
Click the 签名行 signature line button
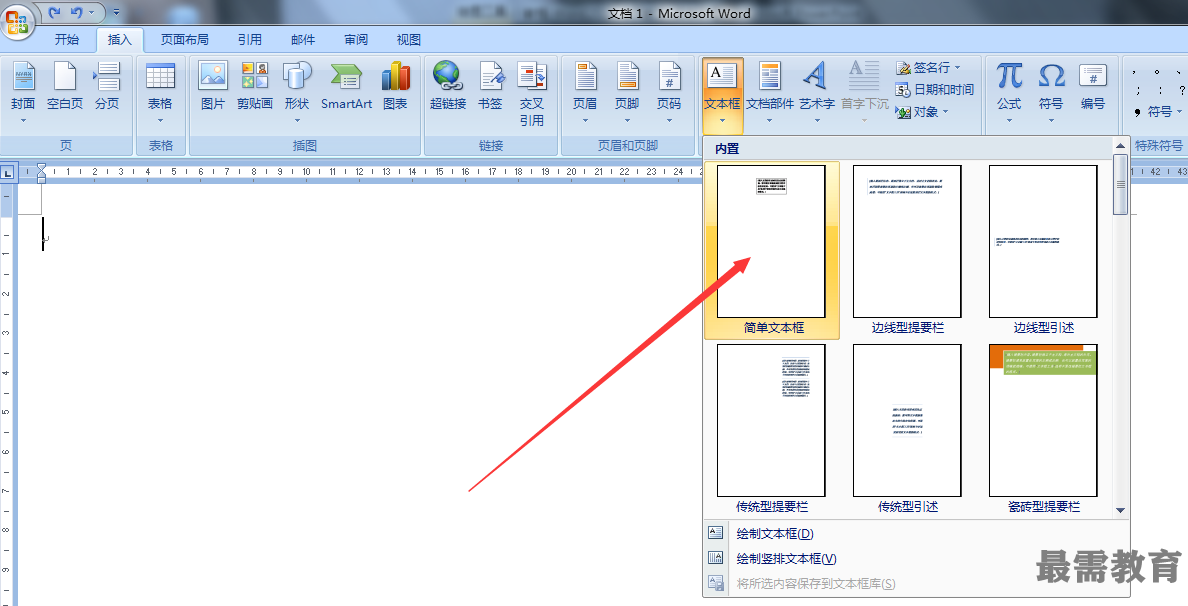[x=922, y=67]
